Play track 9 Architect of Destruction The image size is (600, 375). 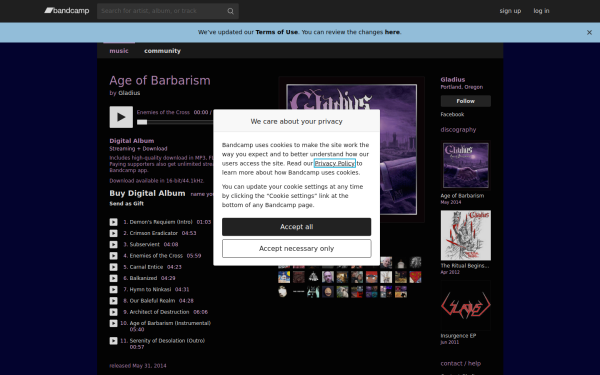114,312
